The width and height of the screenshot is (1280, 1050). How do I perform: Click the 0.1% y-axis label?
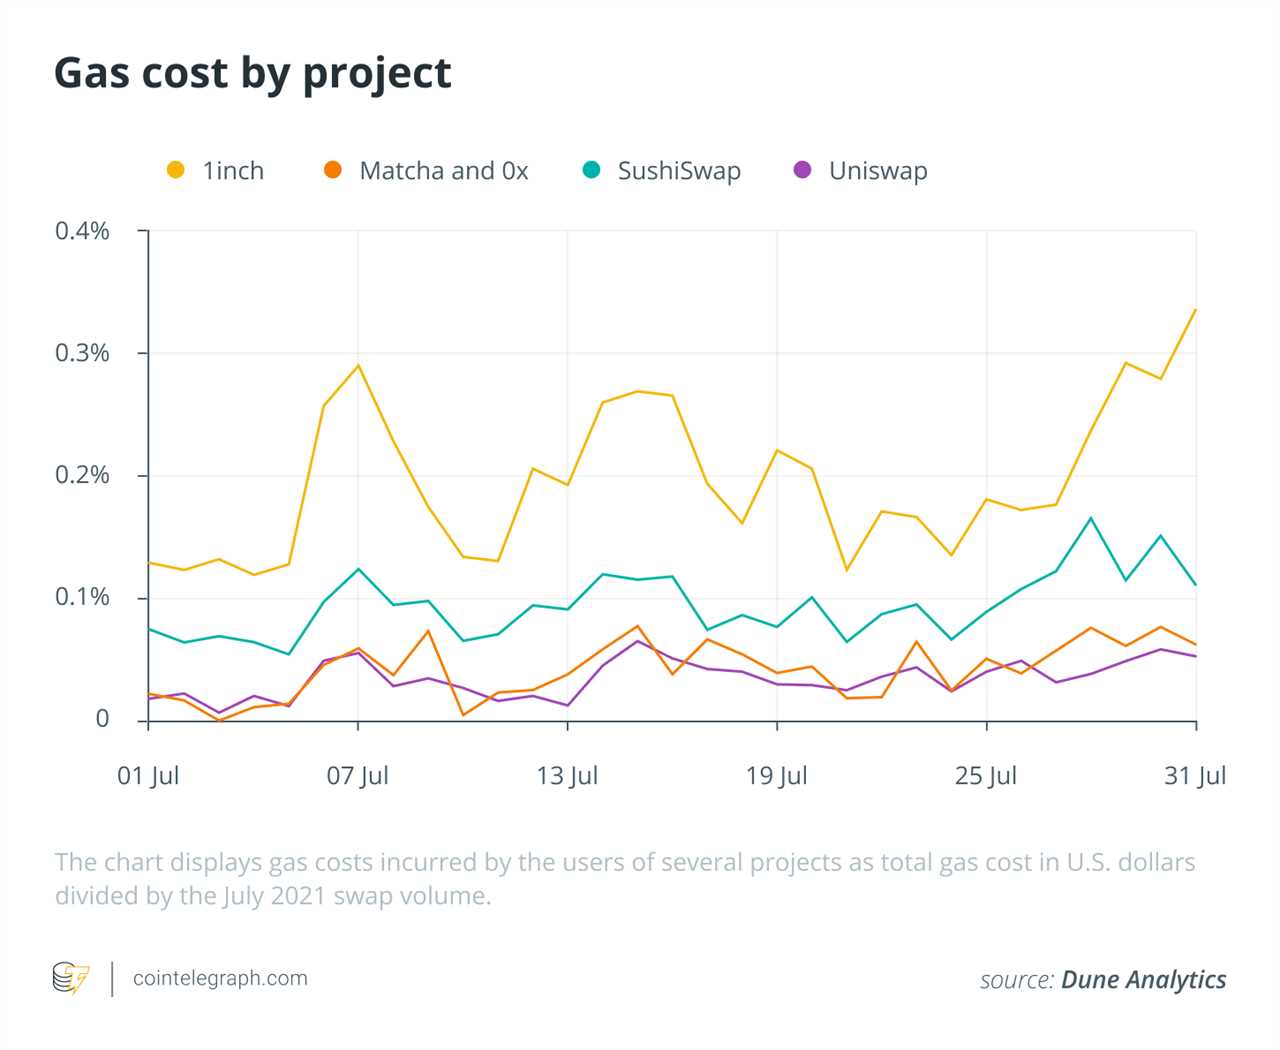82,597
